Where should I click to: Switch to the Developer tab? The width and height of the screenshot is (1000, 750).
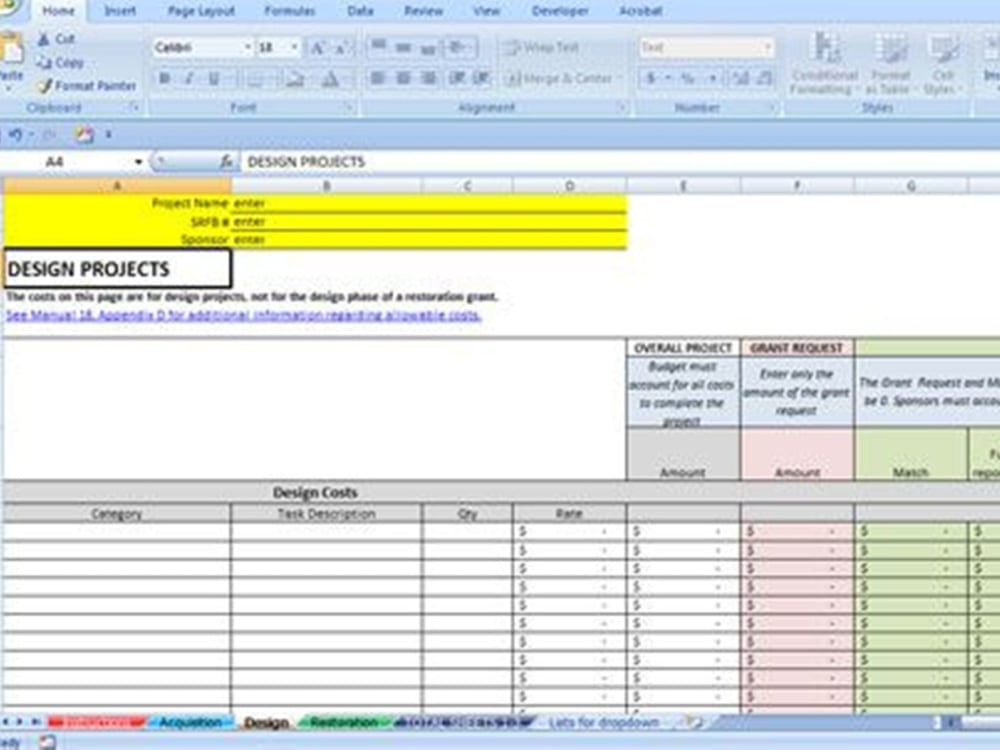tap(560, 11)
